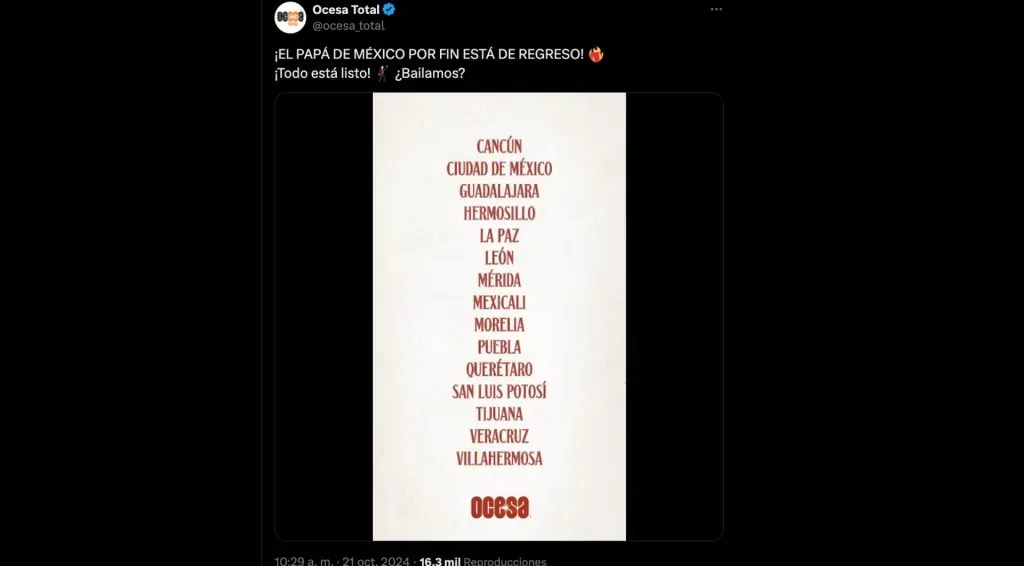Click TIJUANA in the poster list

tap(499, 414)
